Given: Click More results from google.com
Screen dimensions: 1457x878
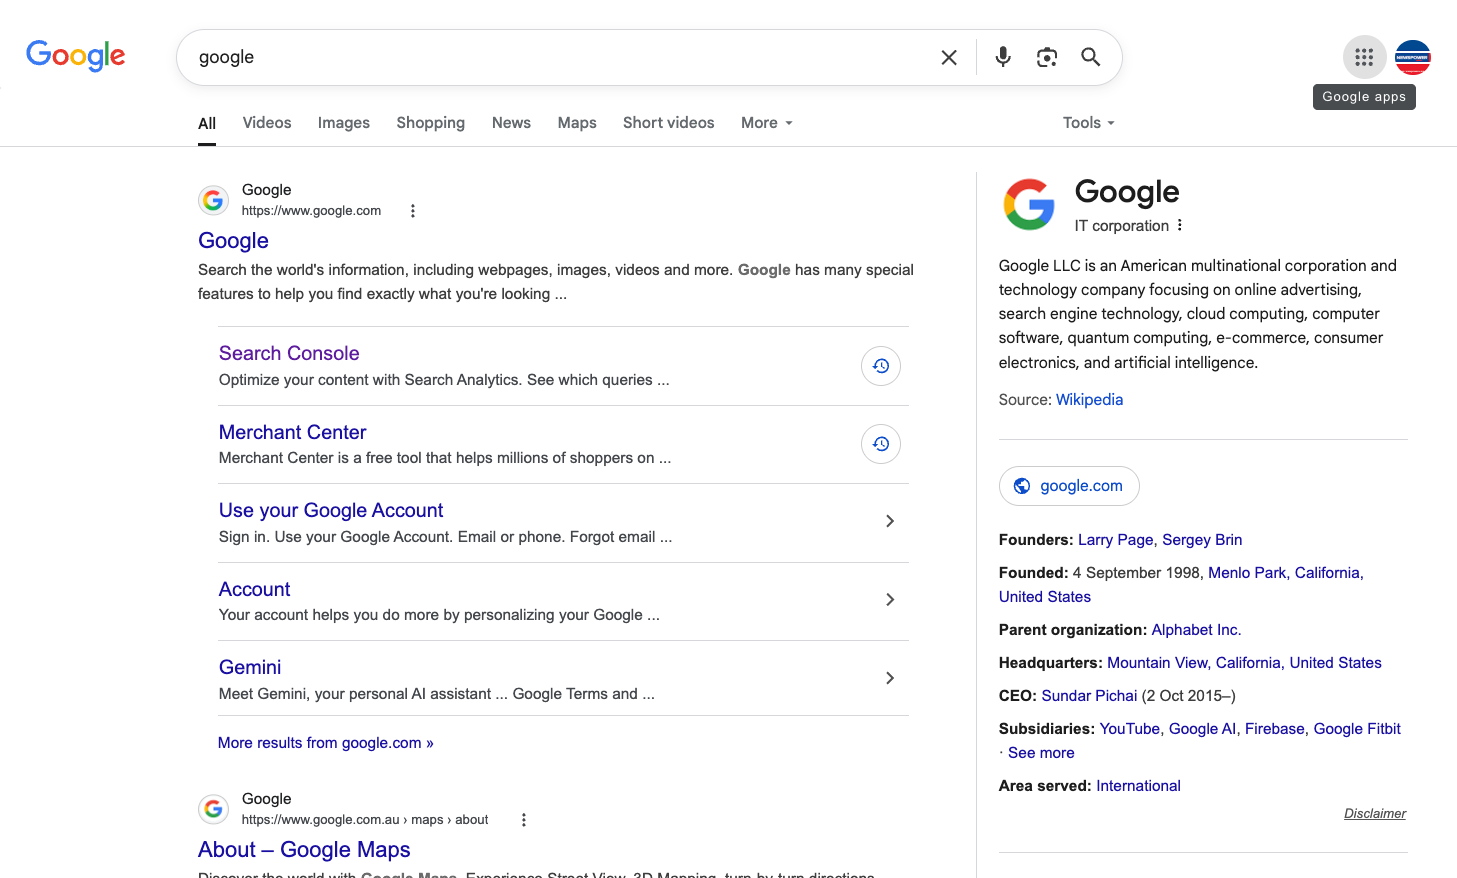Looking at the screenshot, I should click(326, 743).
